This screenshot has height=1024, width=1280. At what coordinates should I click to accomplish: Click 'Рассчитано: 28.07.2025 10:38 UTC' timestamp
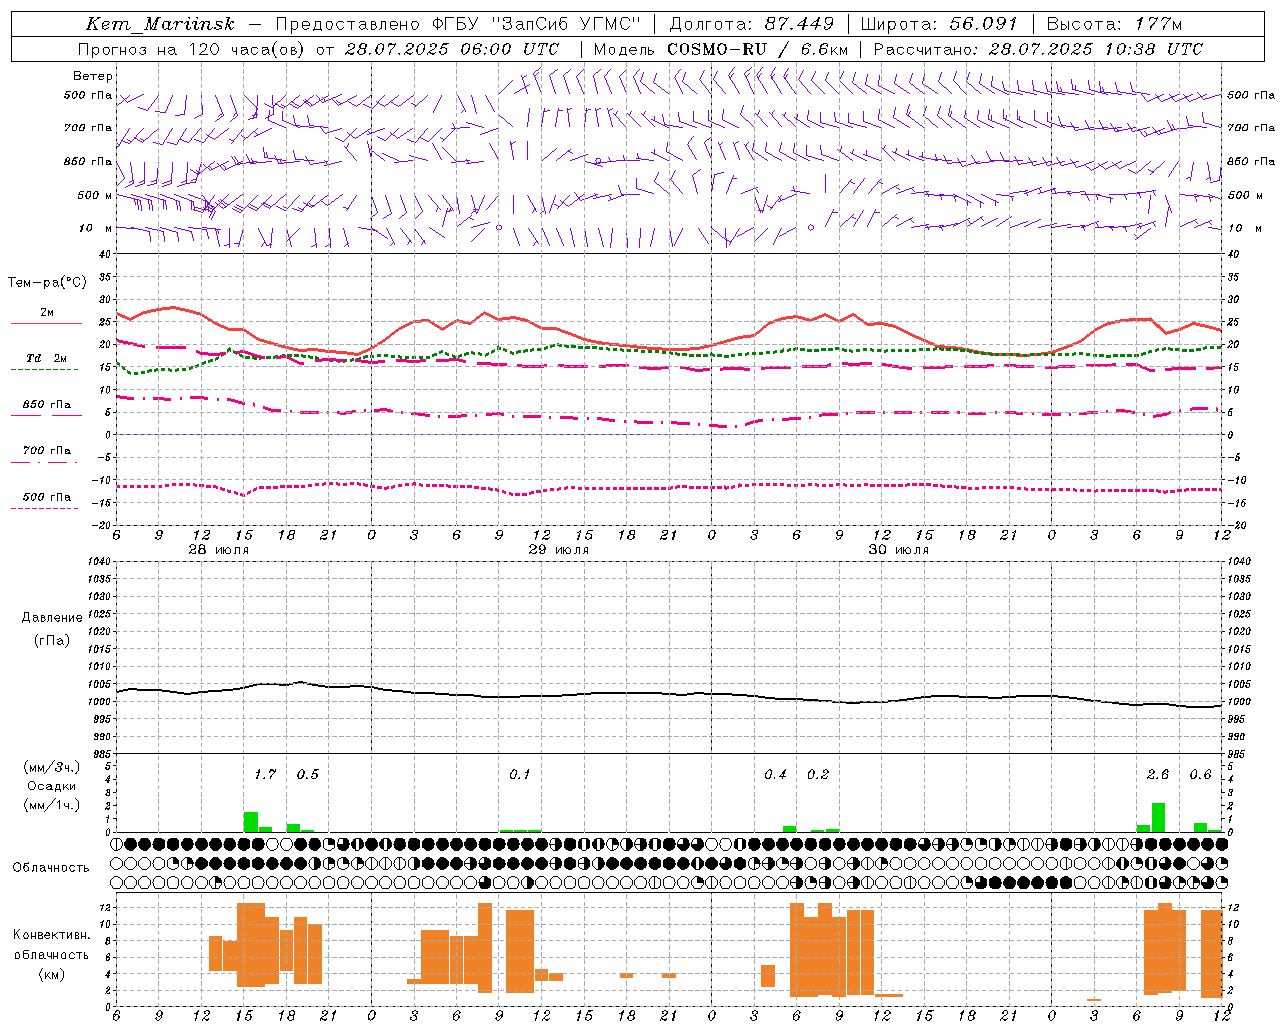(x=1038, y=49)
